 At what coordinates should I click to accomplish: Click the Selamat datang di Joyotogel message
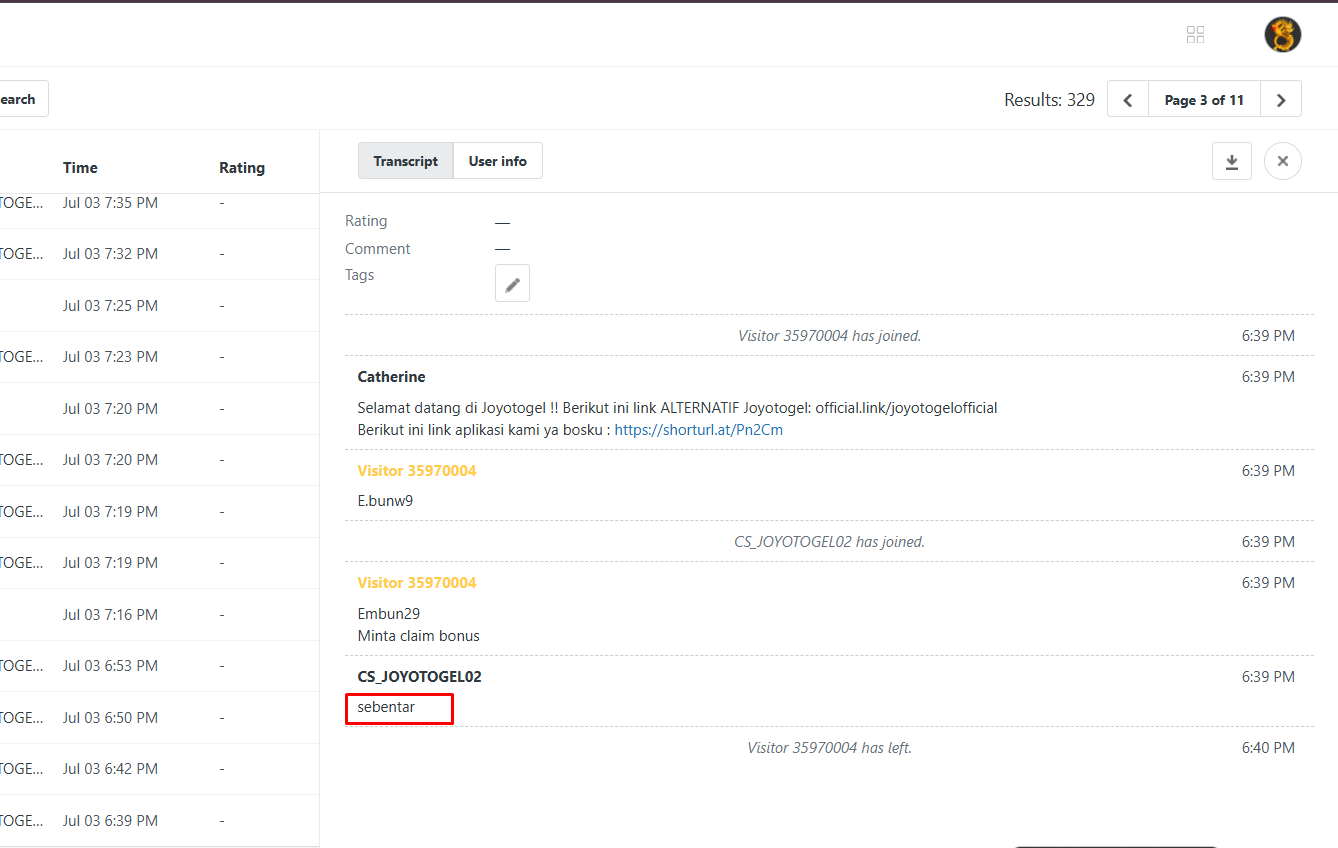pos(677,408)
